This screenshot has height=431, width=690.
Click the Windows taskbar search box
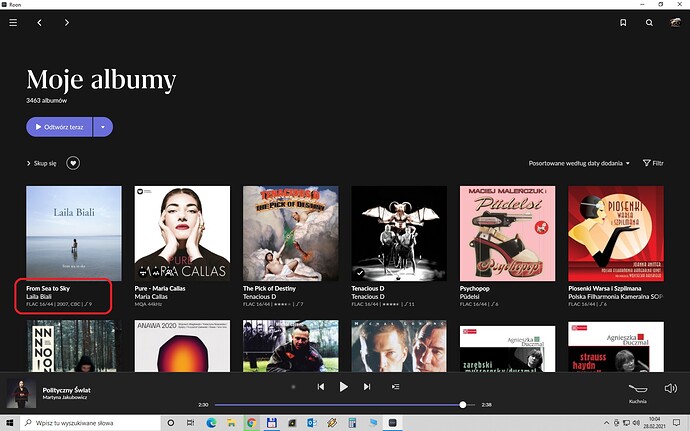click(x=90, y=423)
